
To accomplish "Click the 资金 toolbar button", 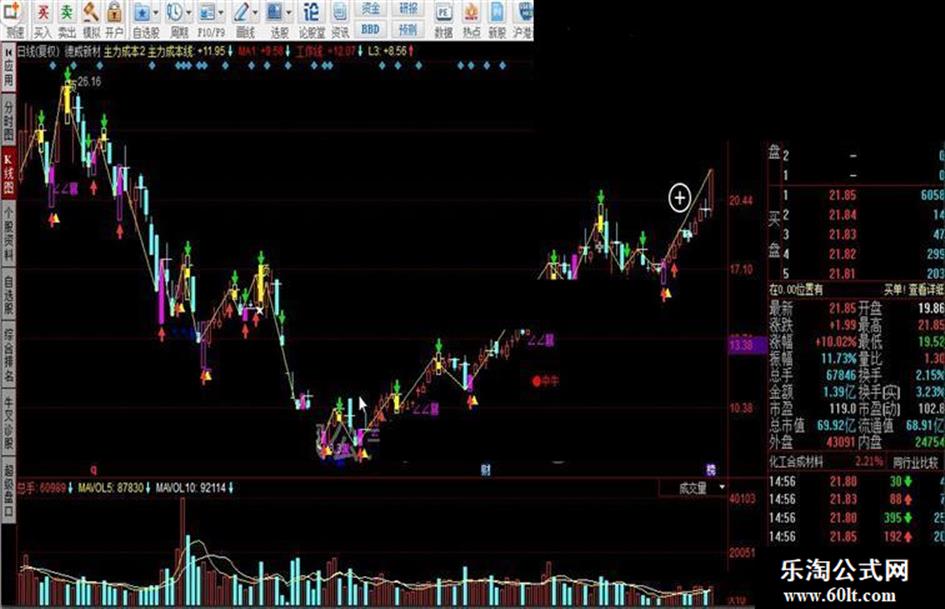I will (x=370, y=8).
